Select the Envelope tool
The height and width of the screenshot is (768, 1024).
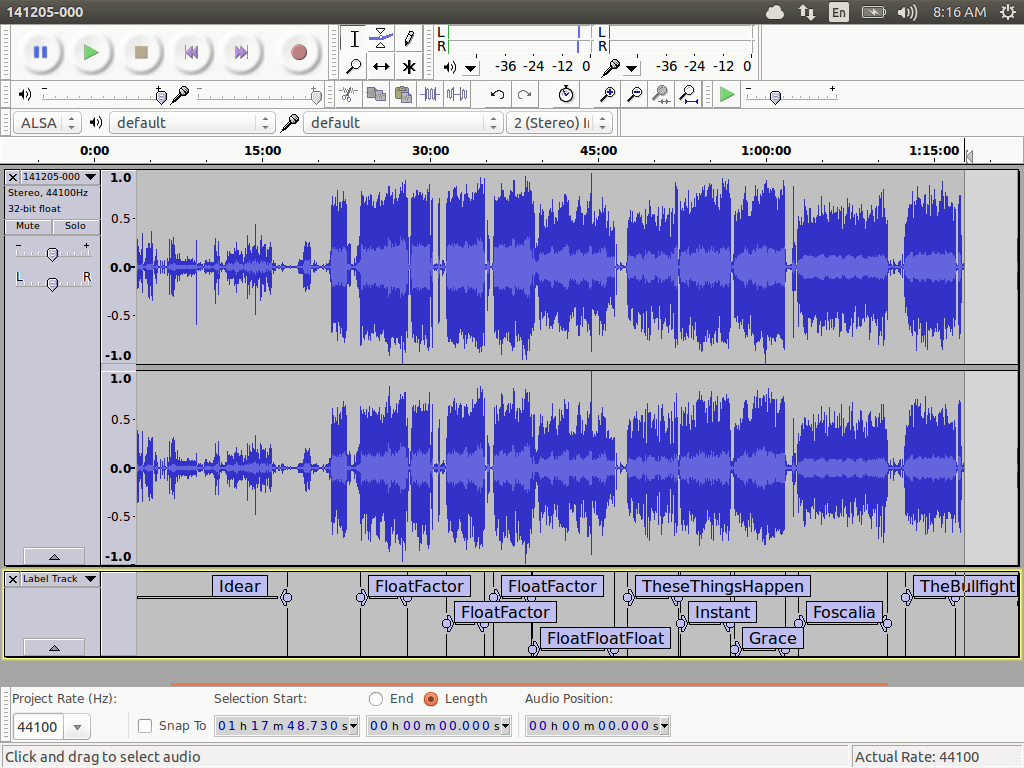tap(381, 39)
